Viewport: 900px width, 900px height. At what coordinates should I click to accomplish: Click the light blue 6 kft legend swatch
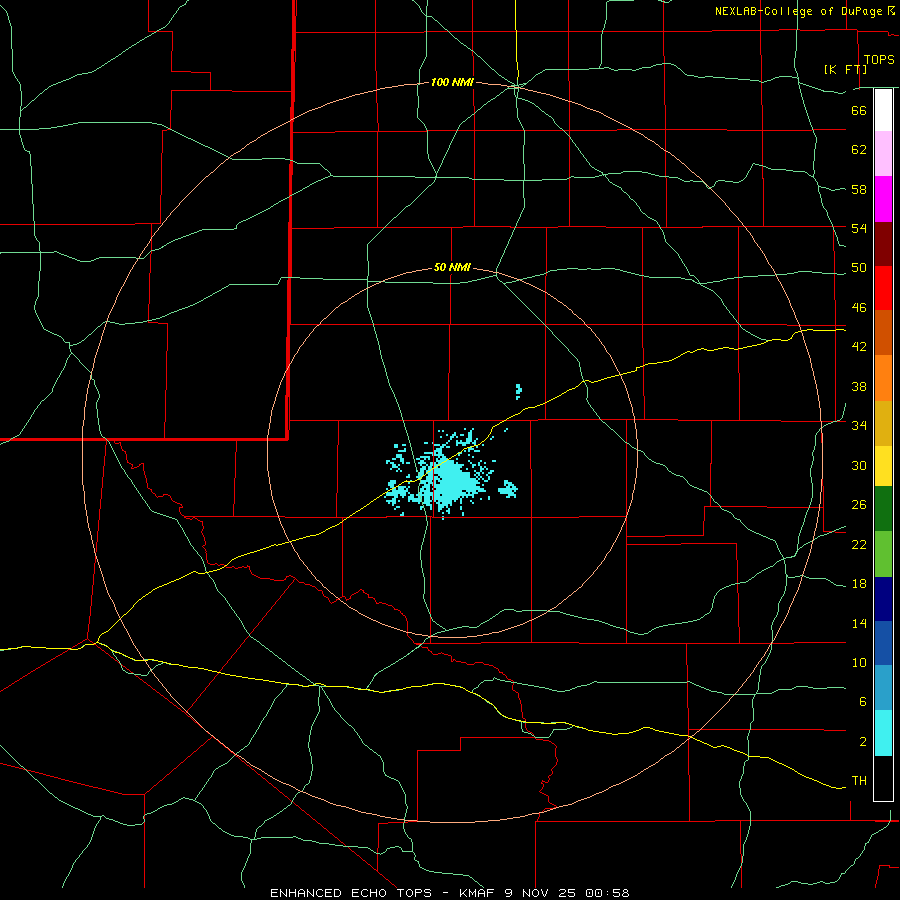883,688
